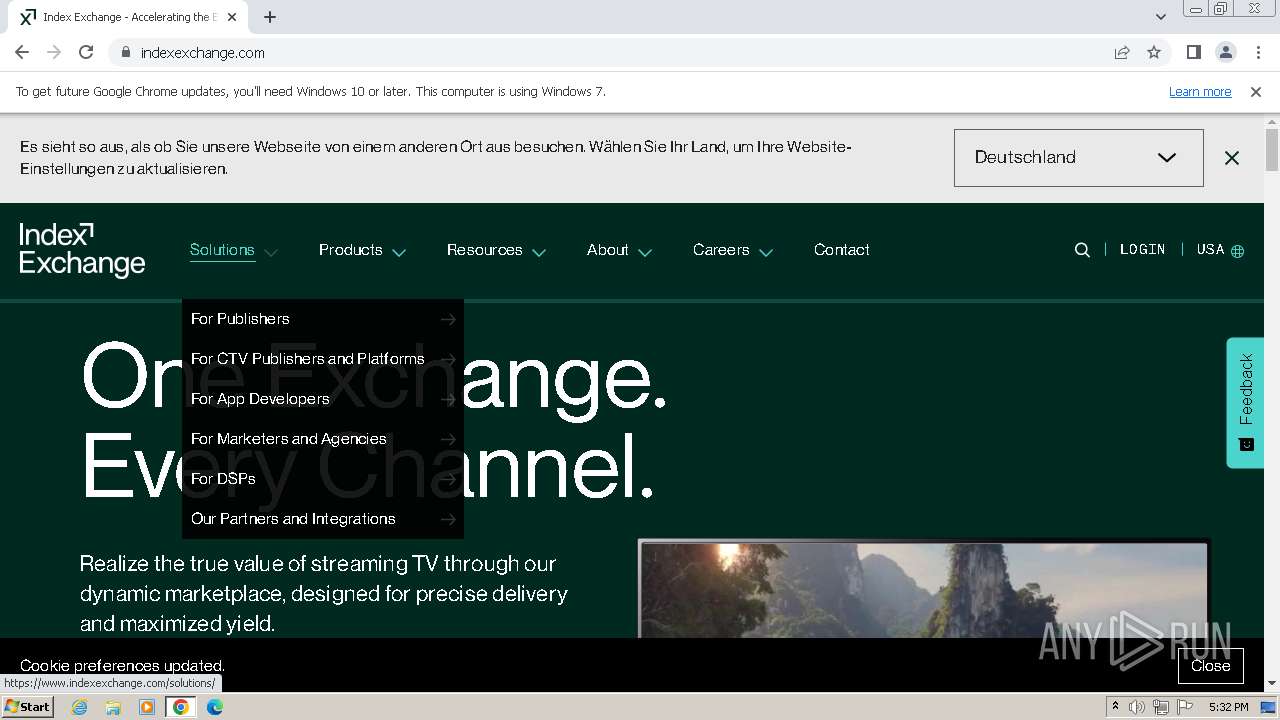Open the Careers navigation item
Screen dimensions: 1280x720
[721, 250]
